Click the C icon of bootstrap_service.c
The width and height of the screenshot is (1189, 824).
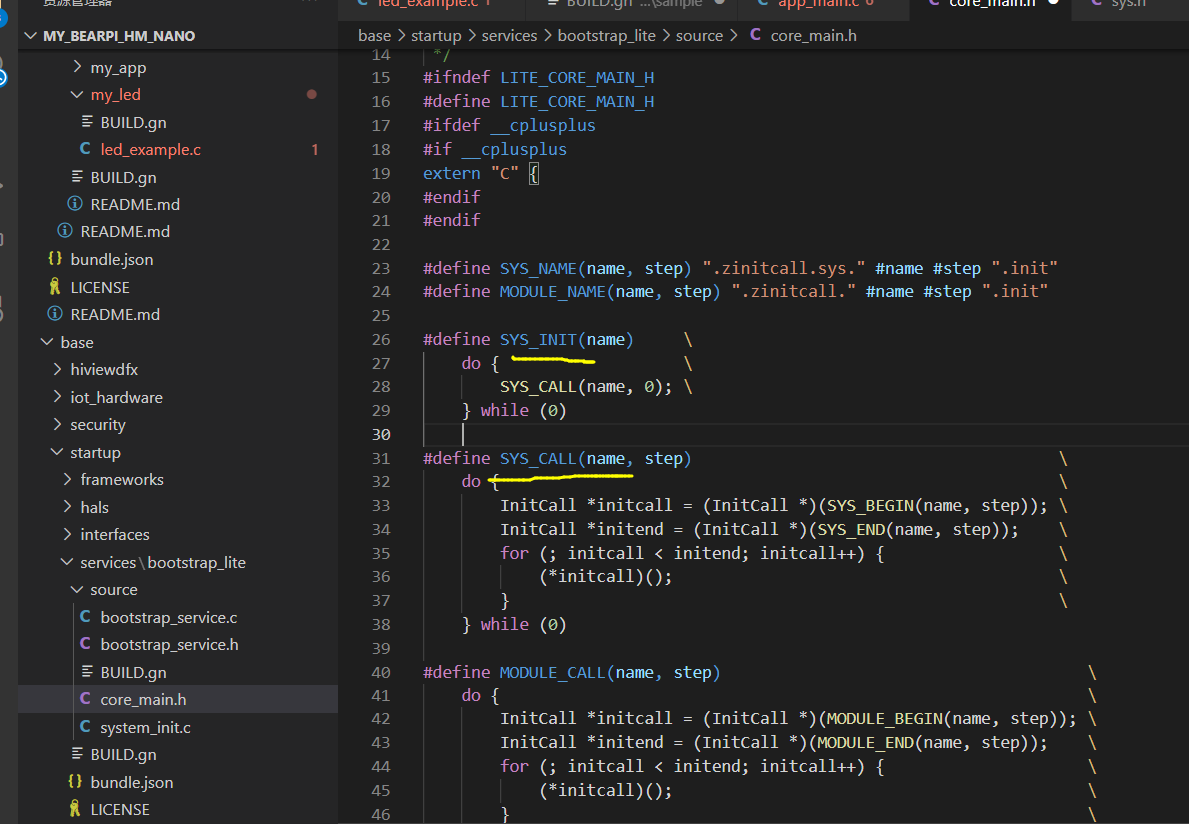[x=85, y=617]
